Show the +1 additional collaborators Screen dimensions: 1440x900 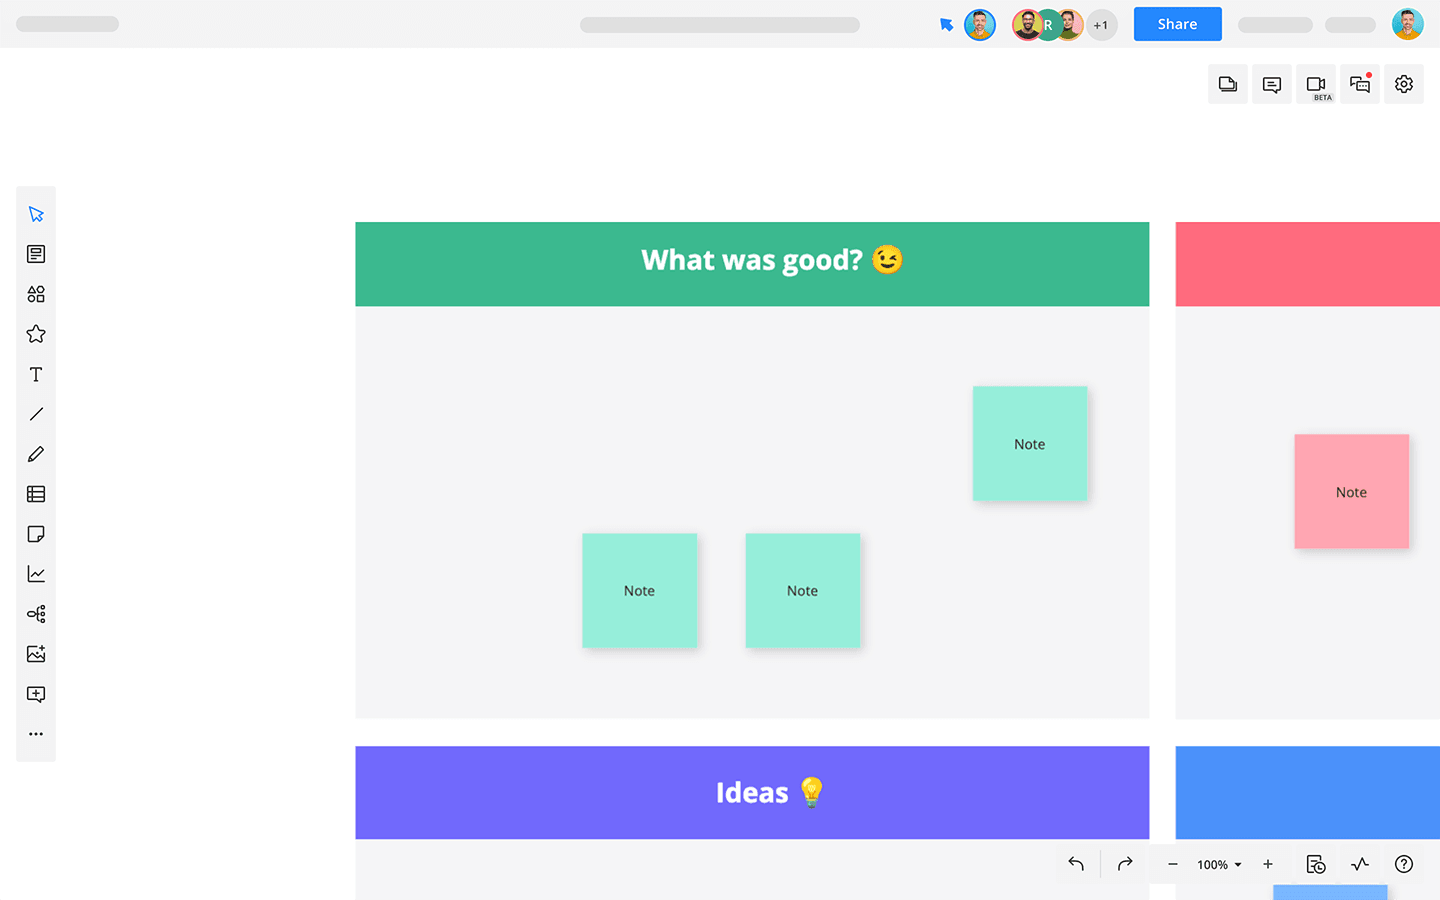pos(1101,25)
